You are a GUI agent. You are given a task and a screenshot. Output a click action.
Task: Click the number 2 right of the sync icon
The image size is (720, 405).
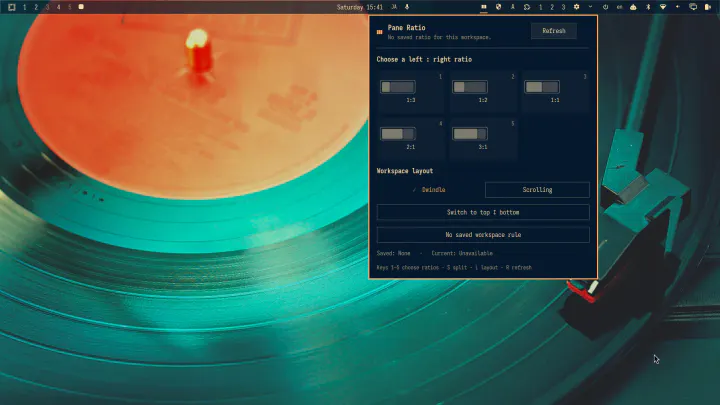click(552, 7)
